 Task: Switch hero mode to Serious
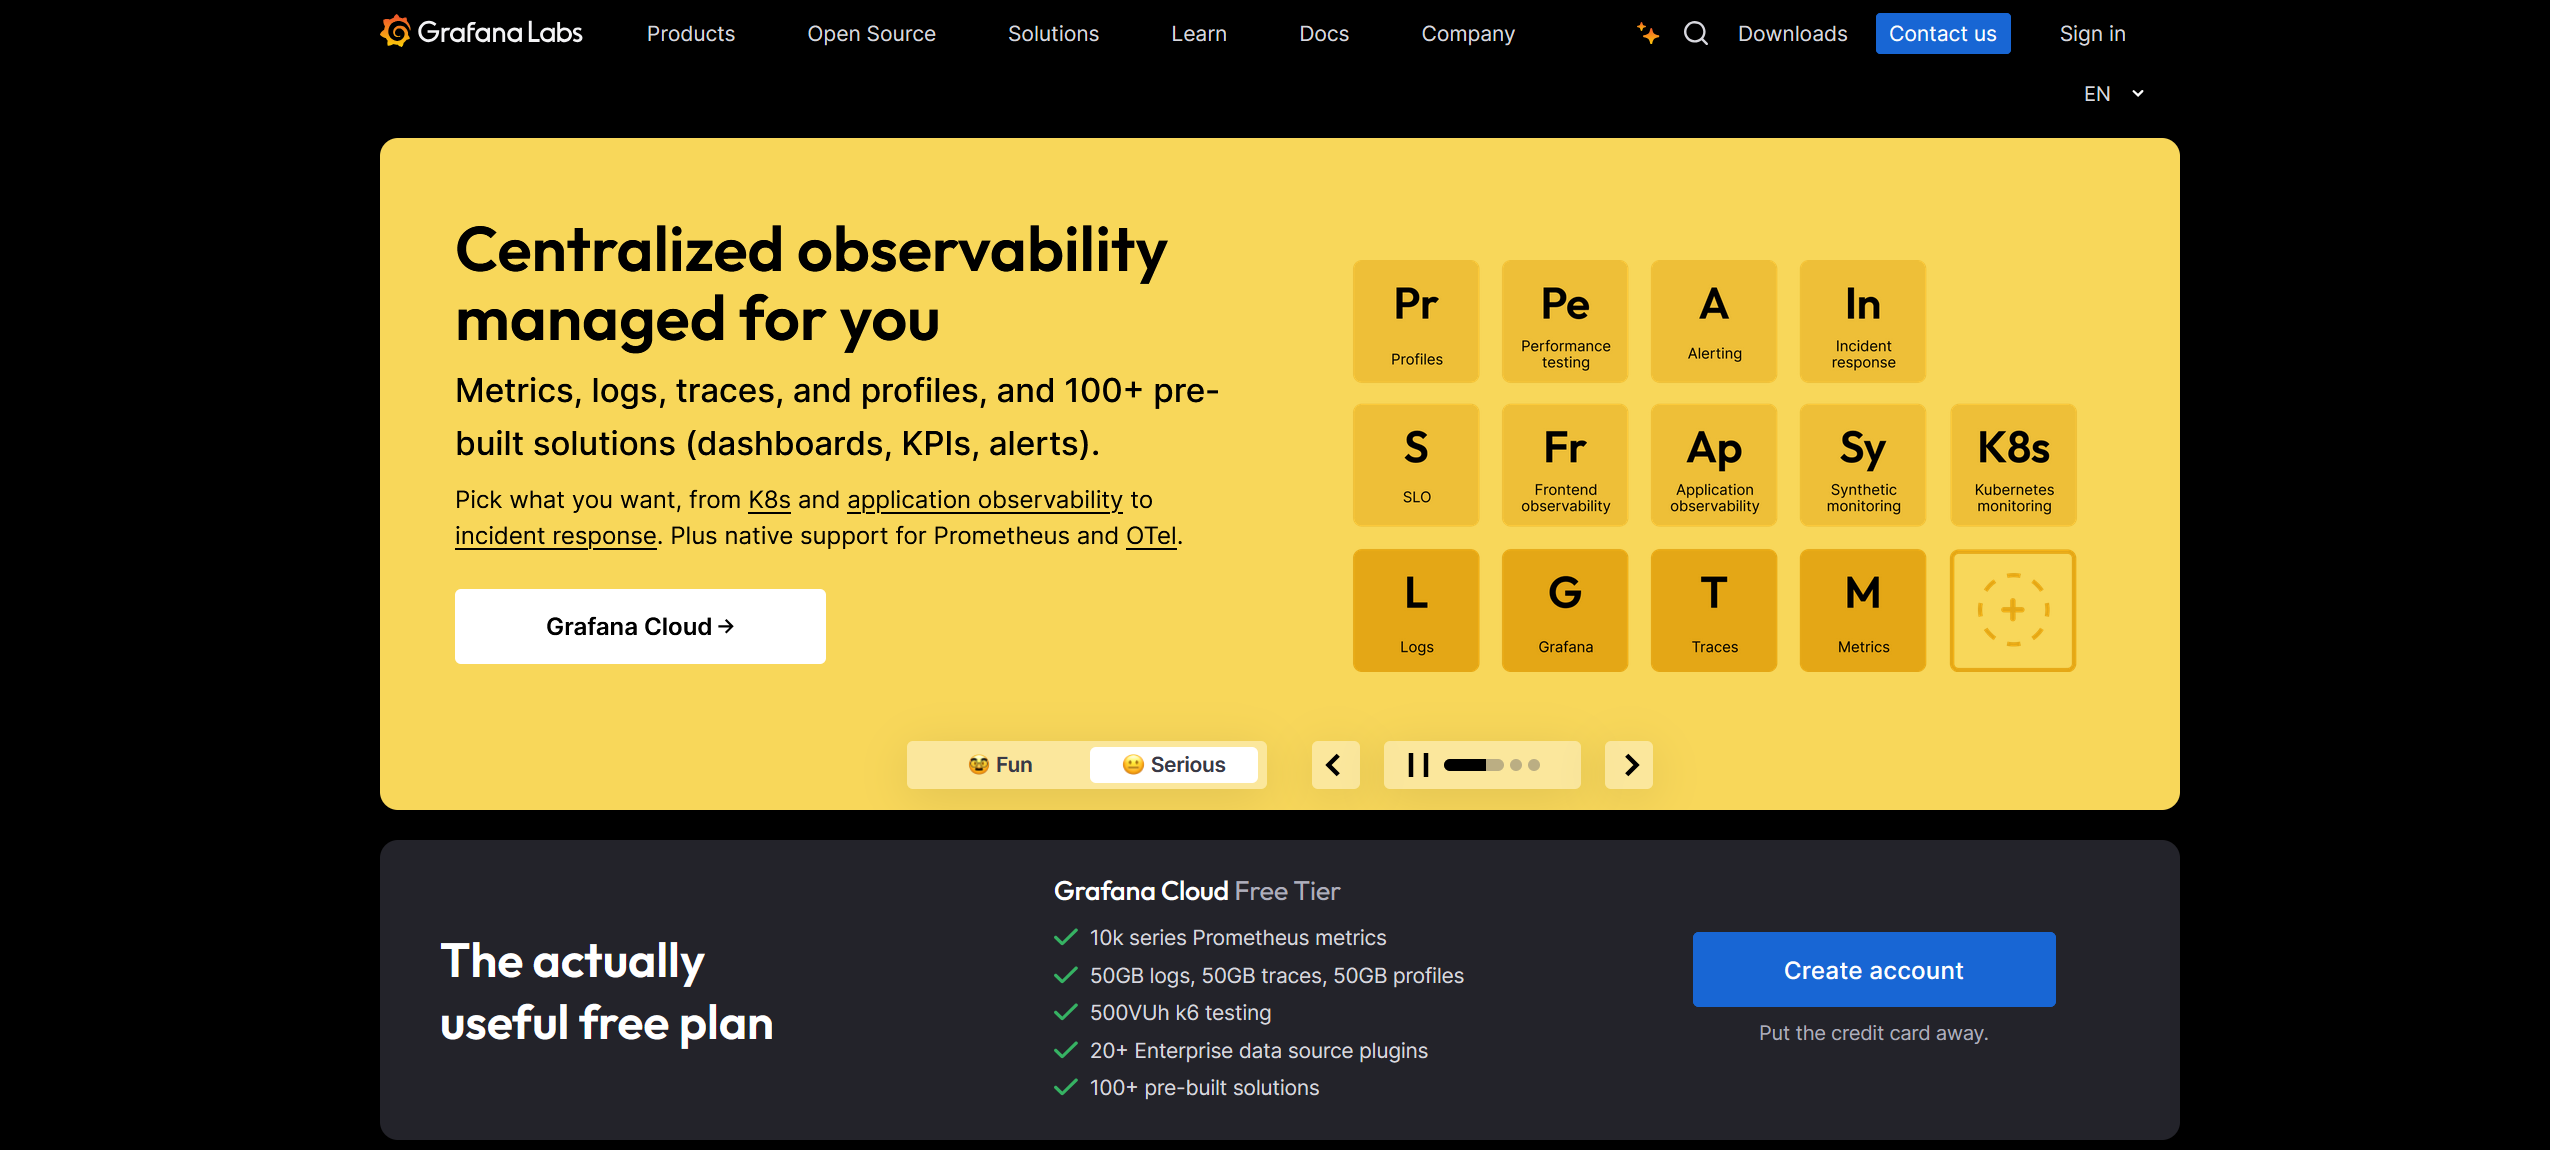(1174, 765)
